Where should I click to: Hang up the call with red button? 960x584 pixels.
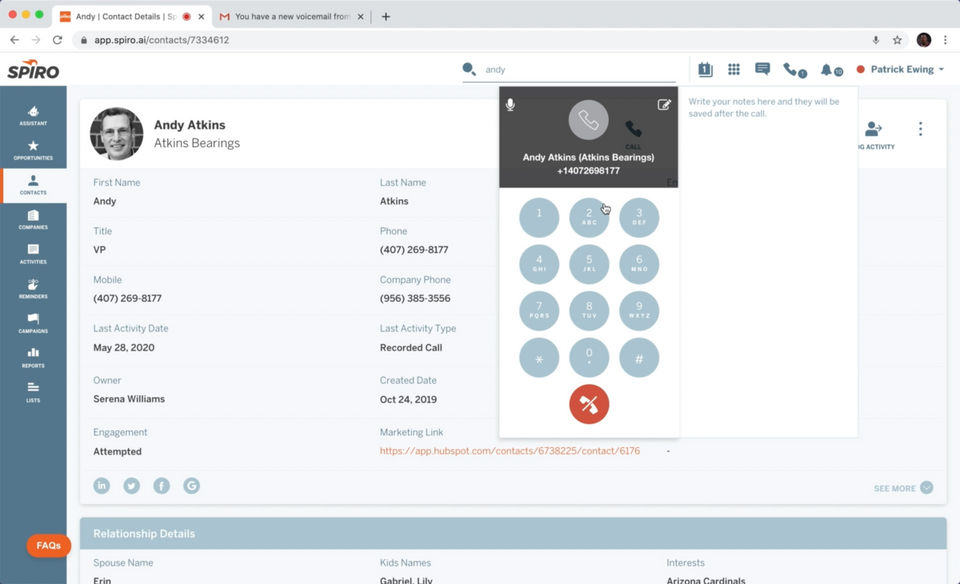click(589, 404)
